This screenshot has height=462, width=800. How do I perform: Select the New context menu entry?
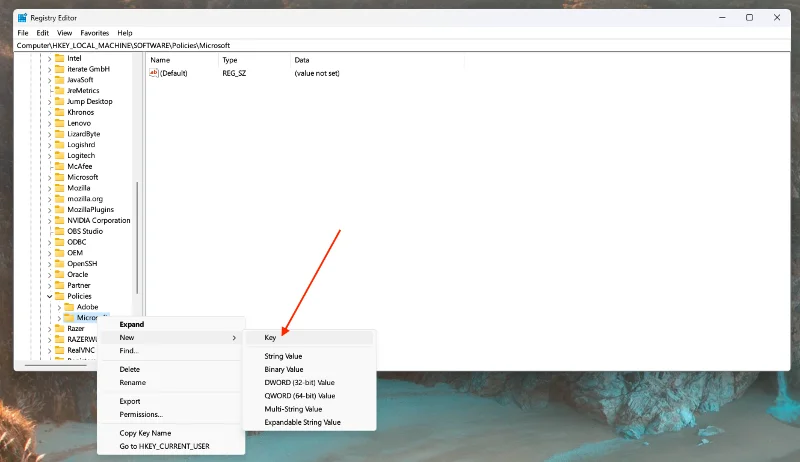171,338
